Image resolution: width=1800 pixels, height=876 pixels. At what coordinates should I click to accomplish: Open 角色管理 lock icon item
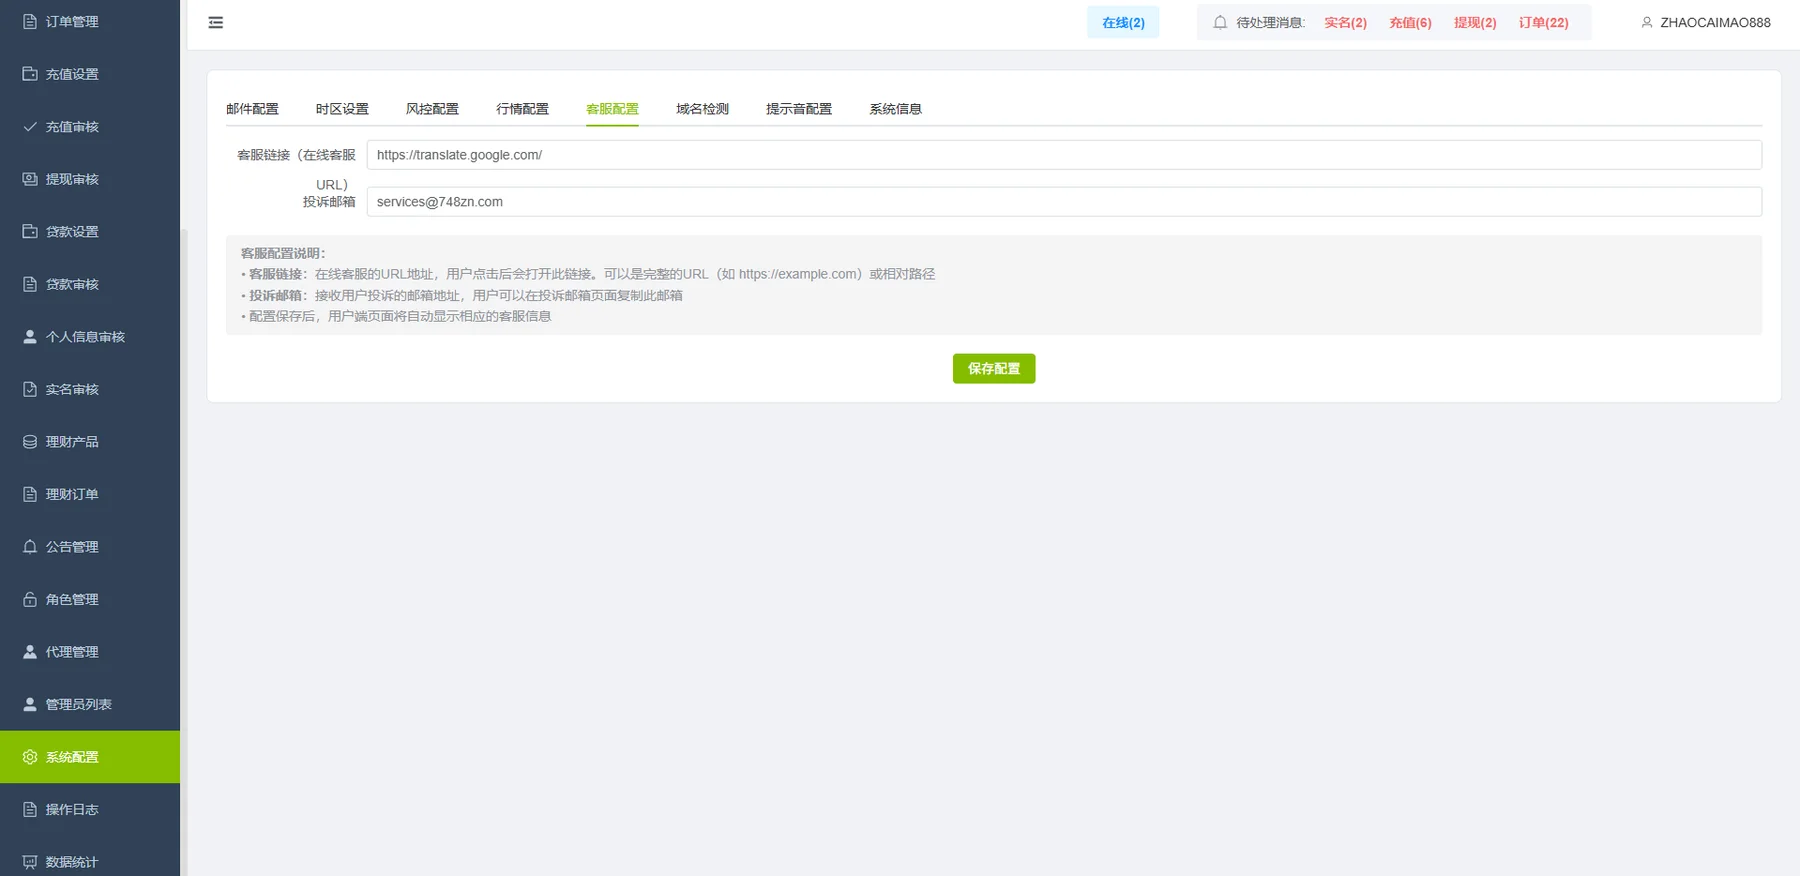(x=30, y=599)
